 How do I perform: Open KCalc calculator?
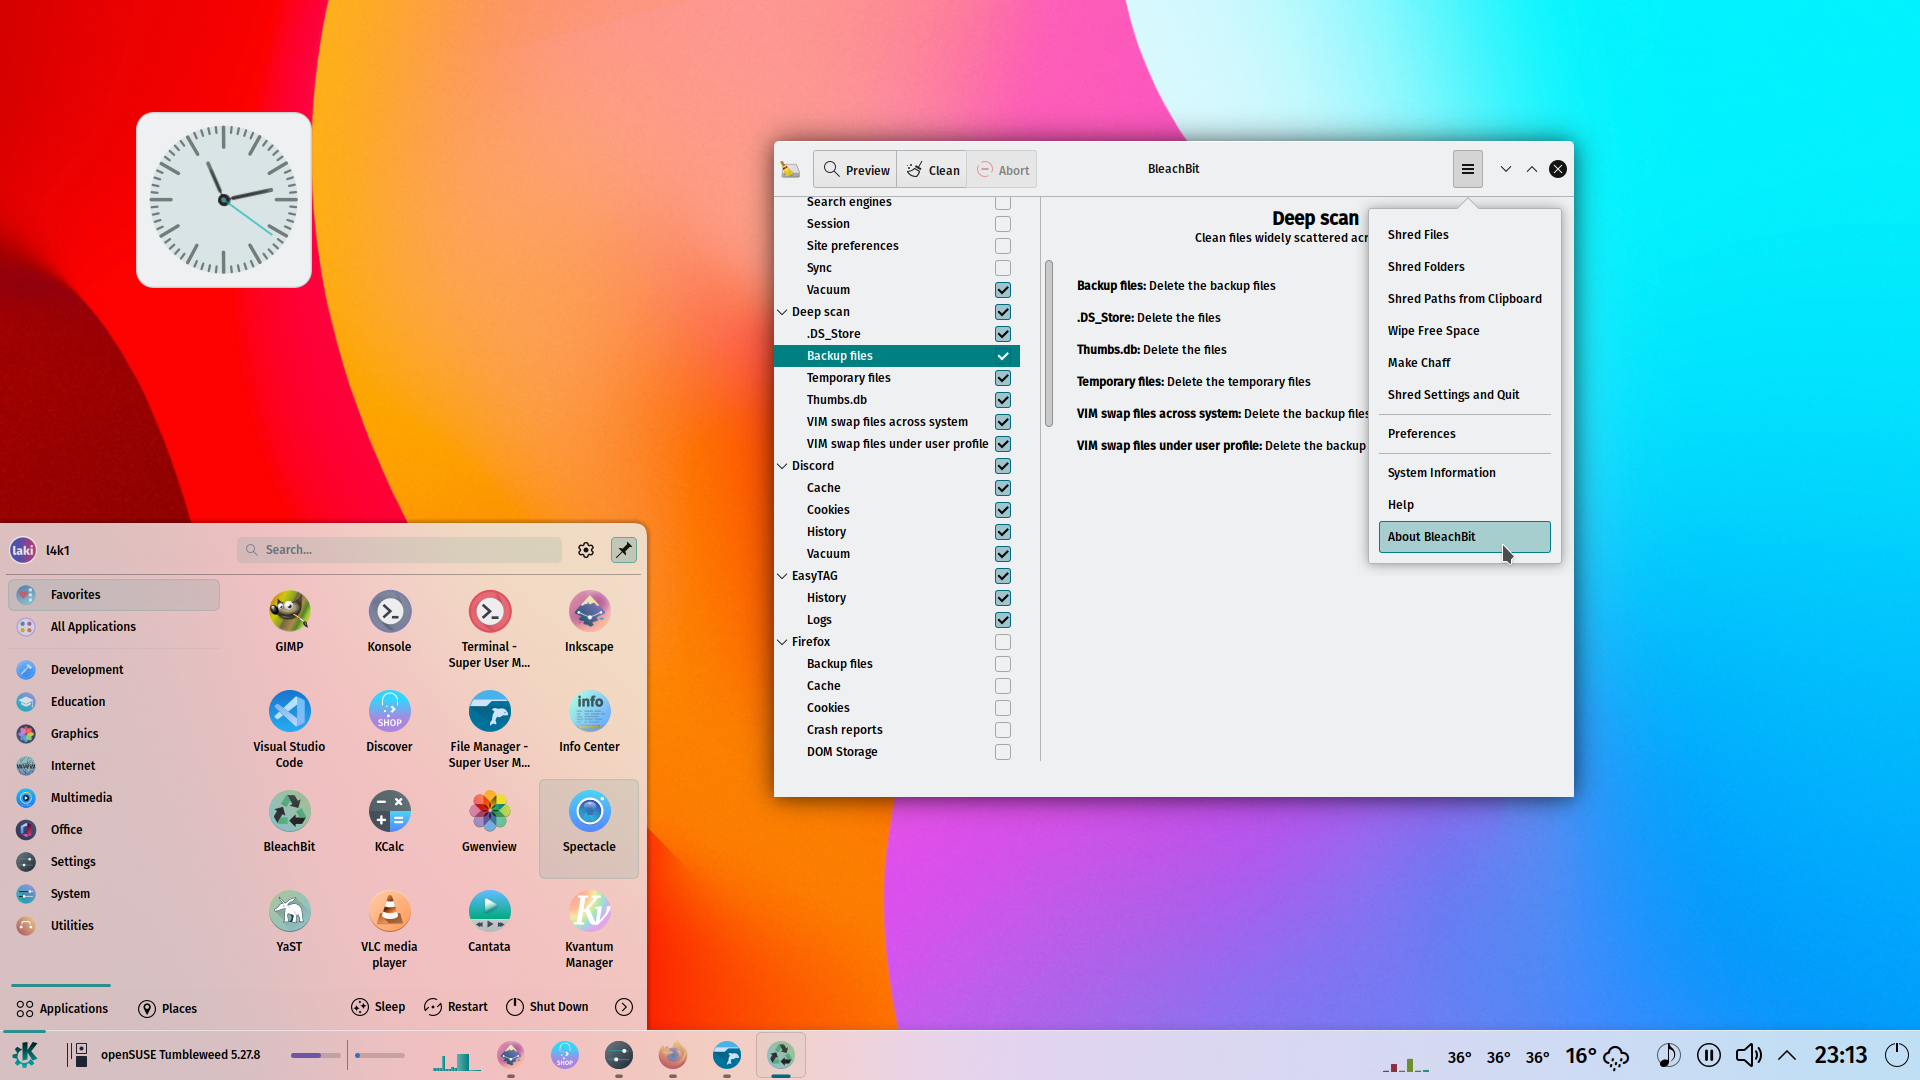[389, 822]
